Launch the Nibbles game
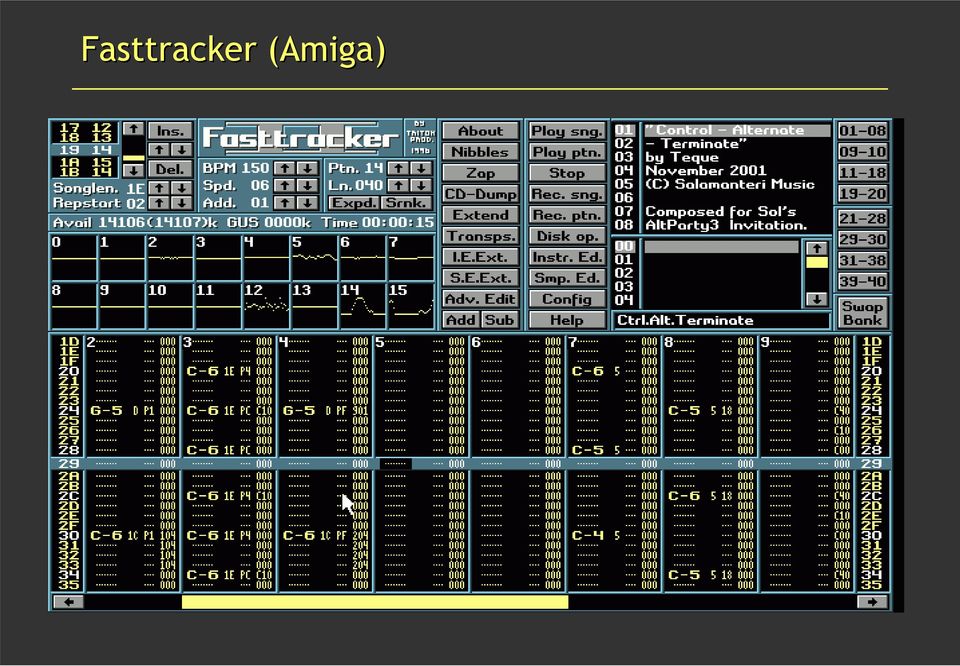This screenshot has height=666, width=960. (481, 152)
